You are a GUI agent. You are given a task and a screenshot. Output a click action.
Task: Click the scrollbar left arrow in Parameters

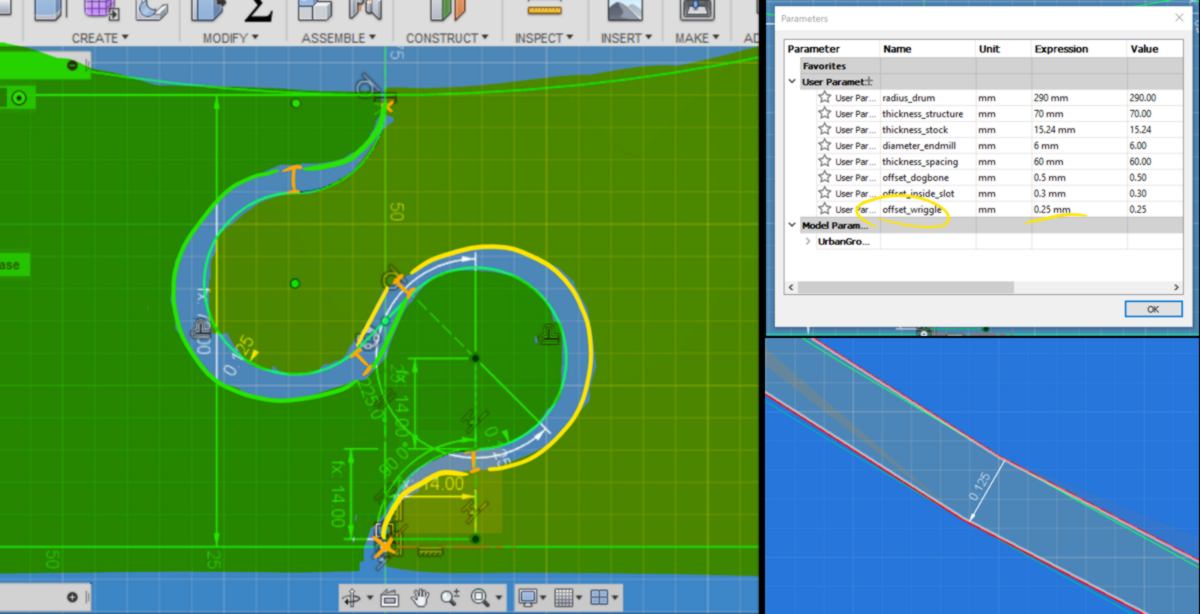(791, 287)
